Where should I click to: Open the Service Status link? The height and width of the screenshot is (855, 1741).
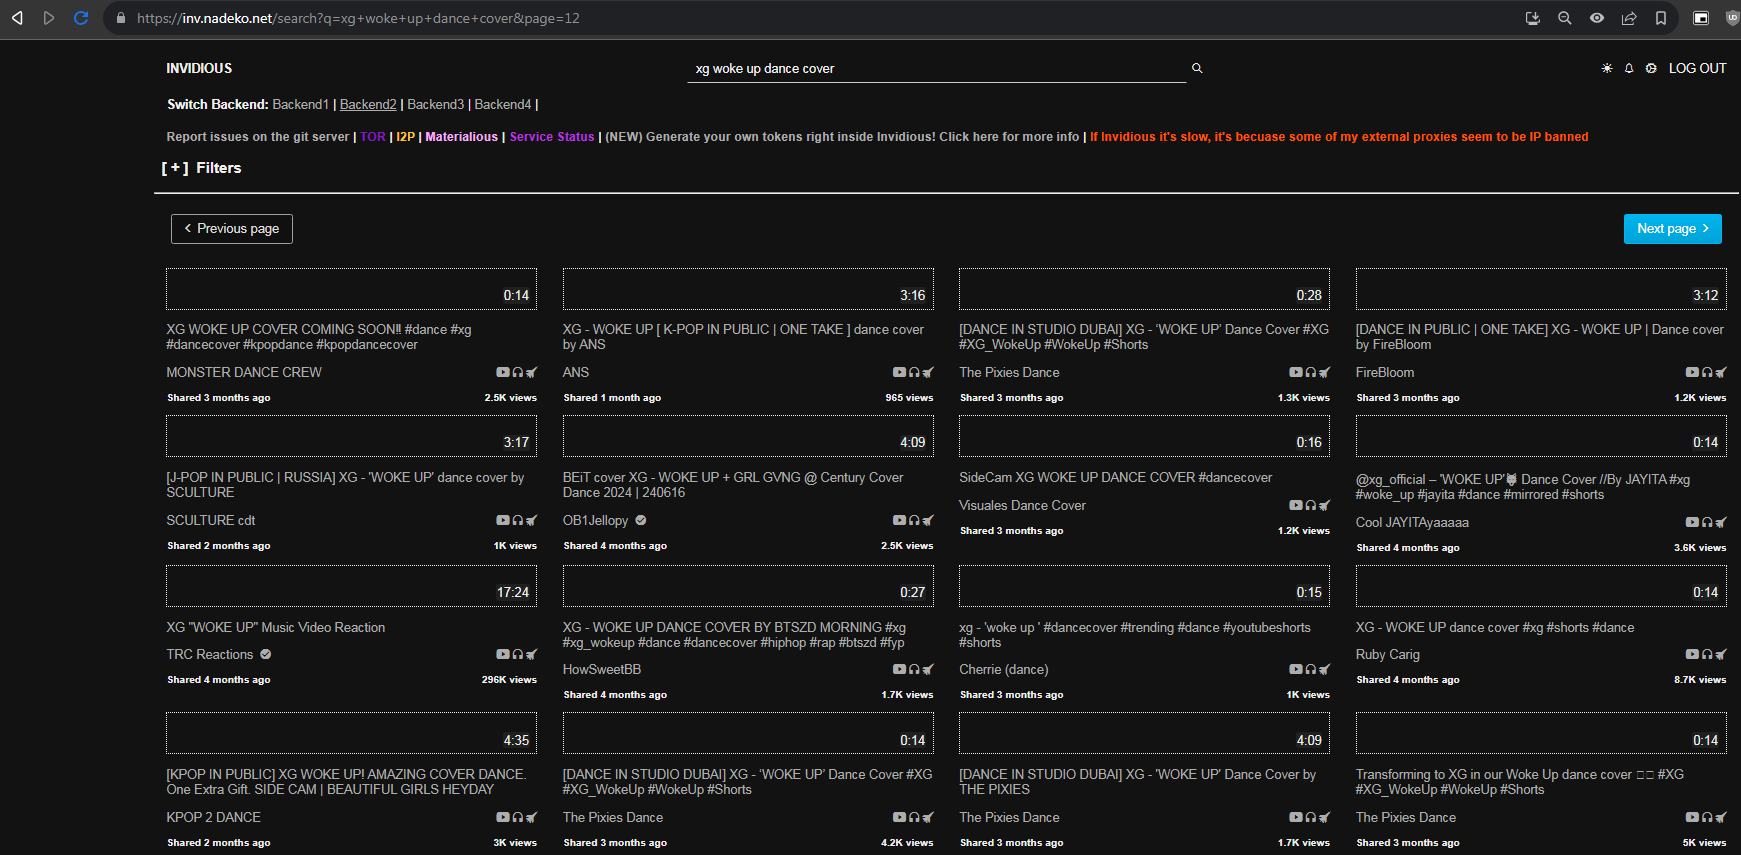(552, 137)
